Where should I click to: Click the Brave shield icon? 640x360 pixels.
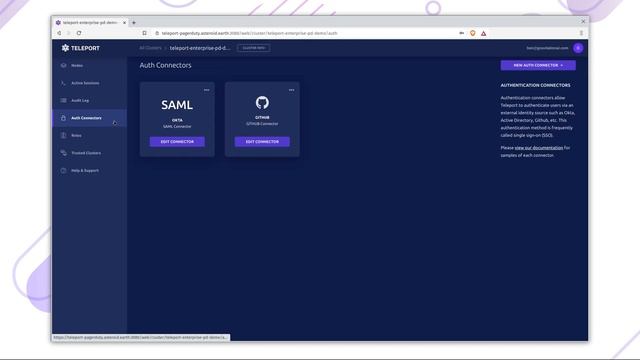pos(473,33)
